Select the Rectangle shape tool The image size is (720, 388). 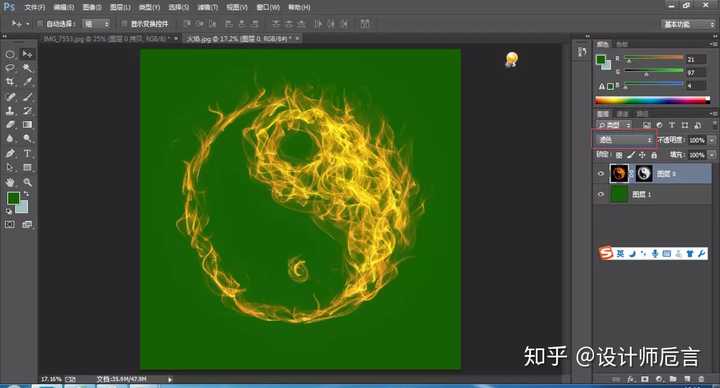pos(27,168)
